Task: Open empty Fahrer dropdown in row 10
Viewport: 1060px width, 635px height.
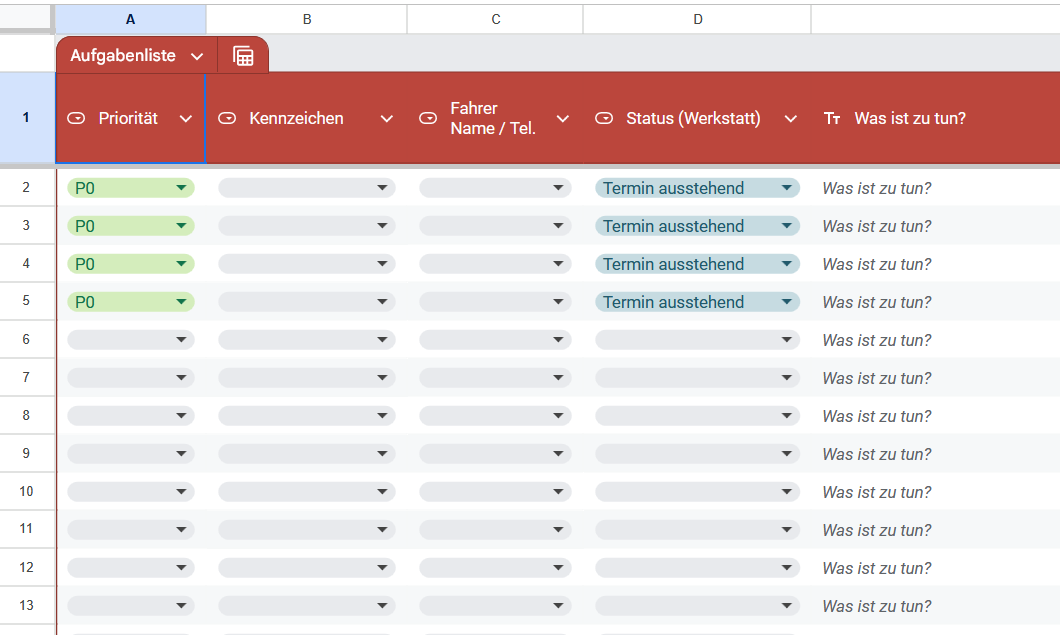Action: click(495, 492)
